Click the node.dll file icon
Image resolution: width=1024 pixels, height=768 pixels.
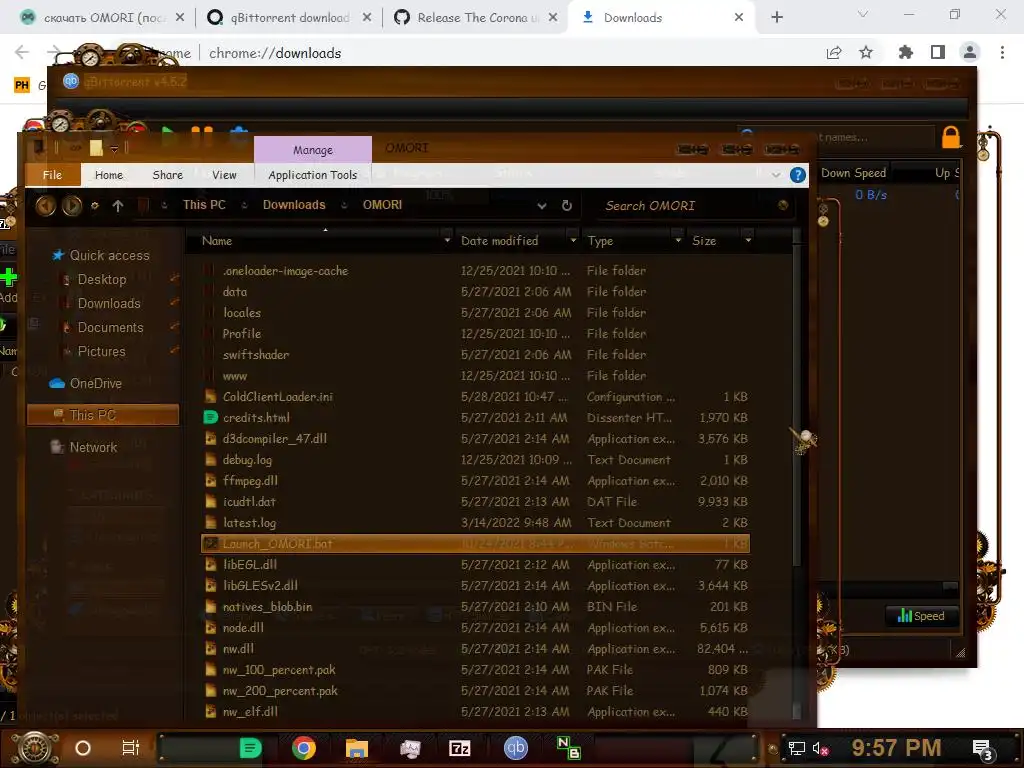(210, 628)
